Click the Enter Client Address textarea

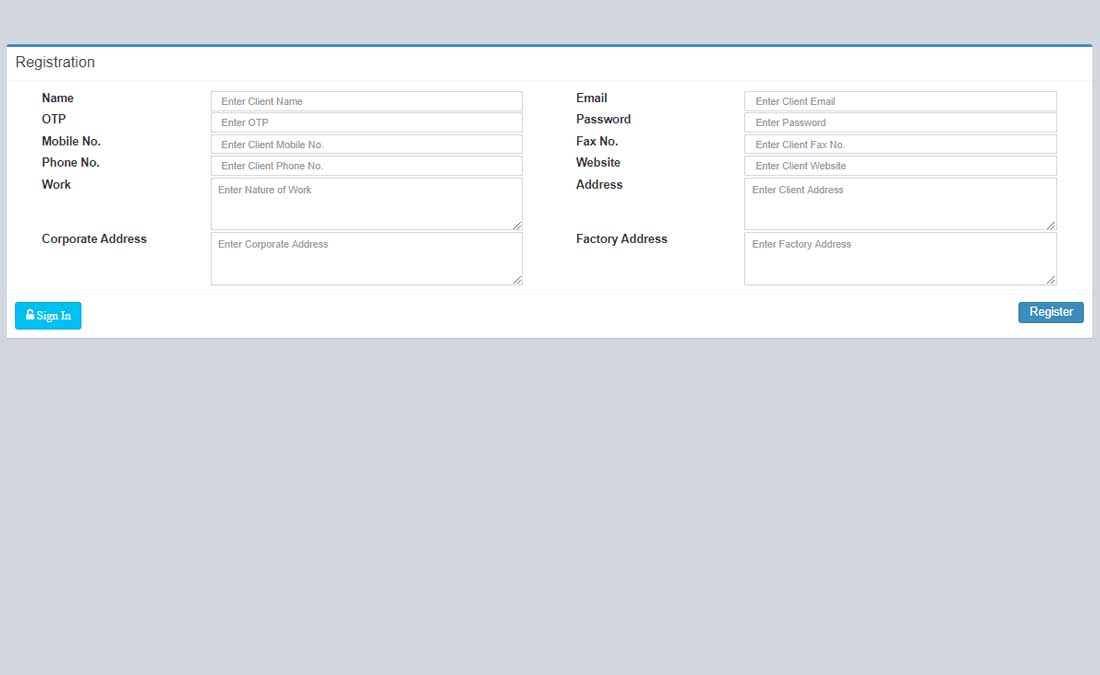[x=900, y=203]
